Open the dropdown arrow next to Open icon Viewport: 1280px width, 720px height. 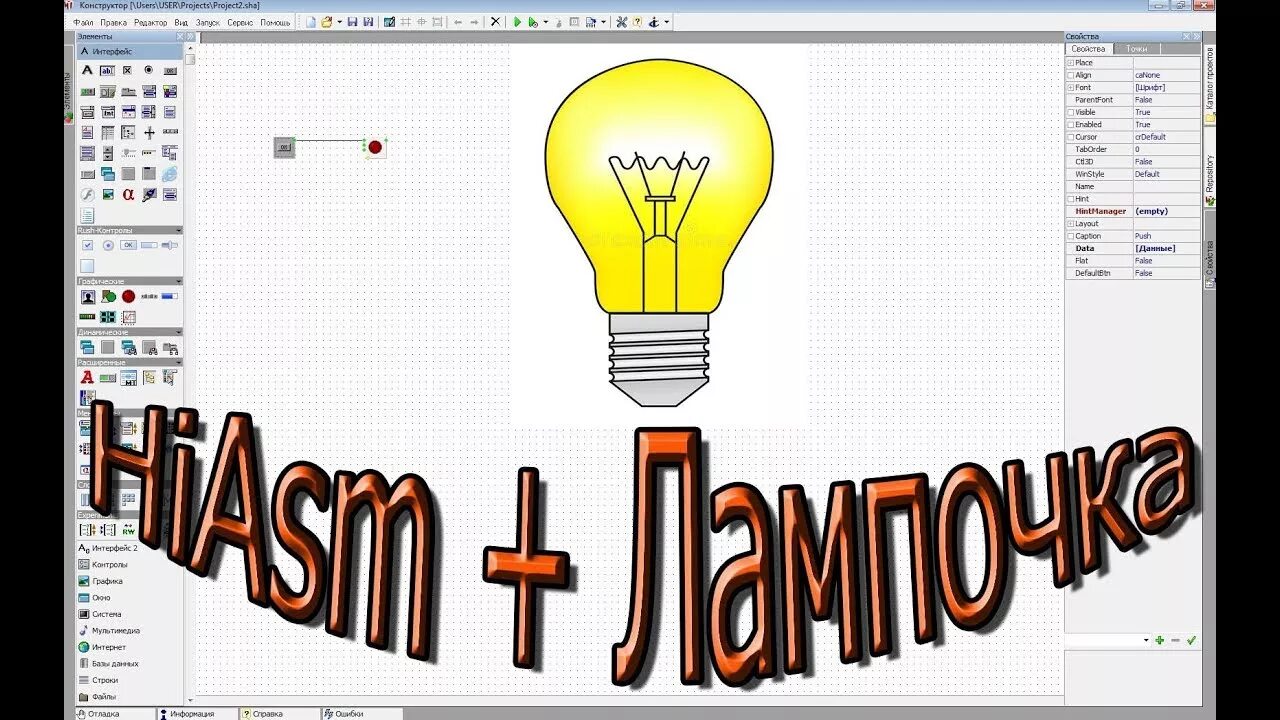(x=339, y=22)
